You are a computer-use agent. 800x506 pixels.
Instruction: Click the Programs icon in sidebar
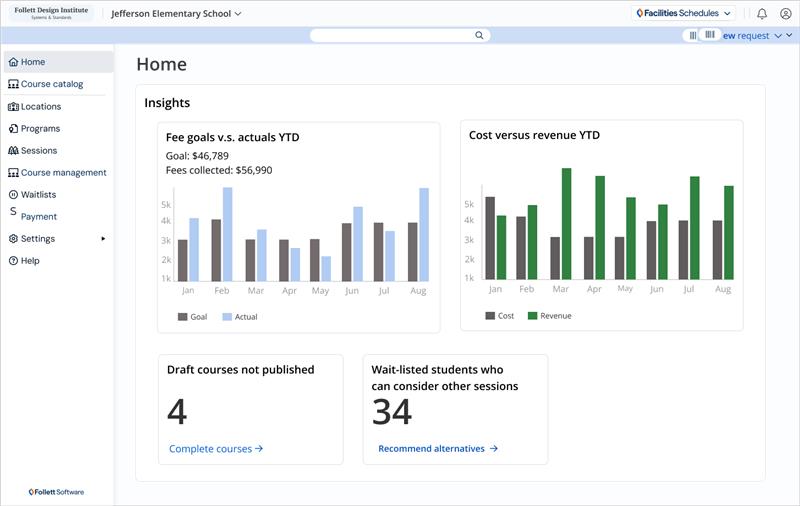(x=13, y=129)
